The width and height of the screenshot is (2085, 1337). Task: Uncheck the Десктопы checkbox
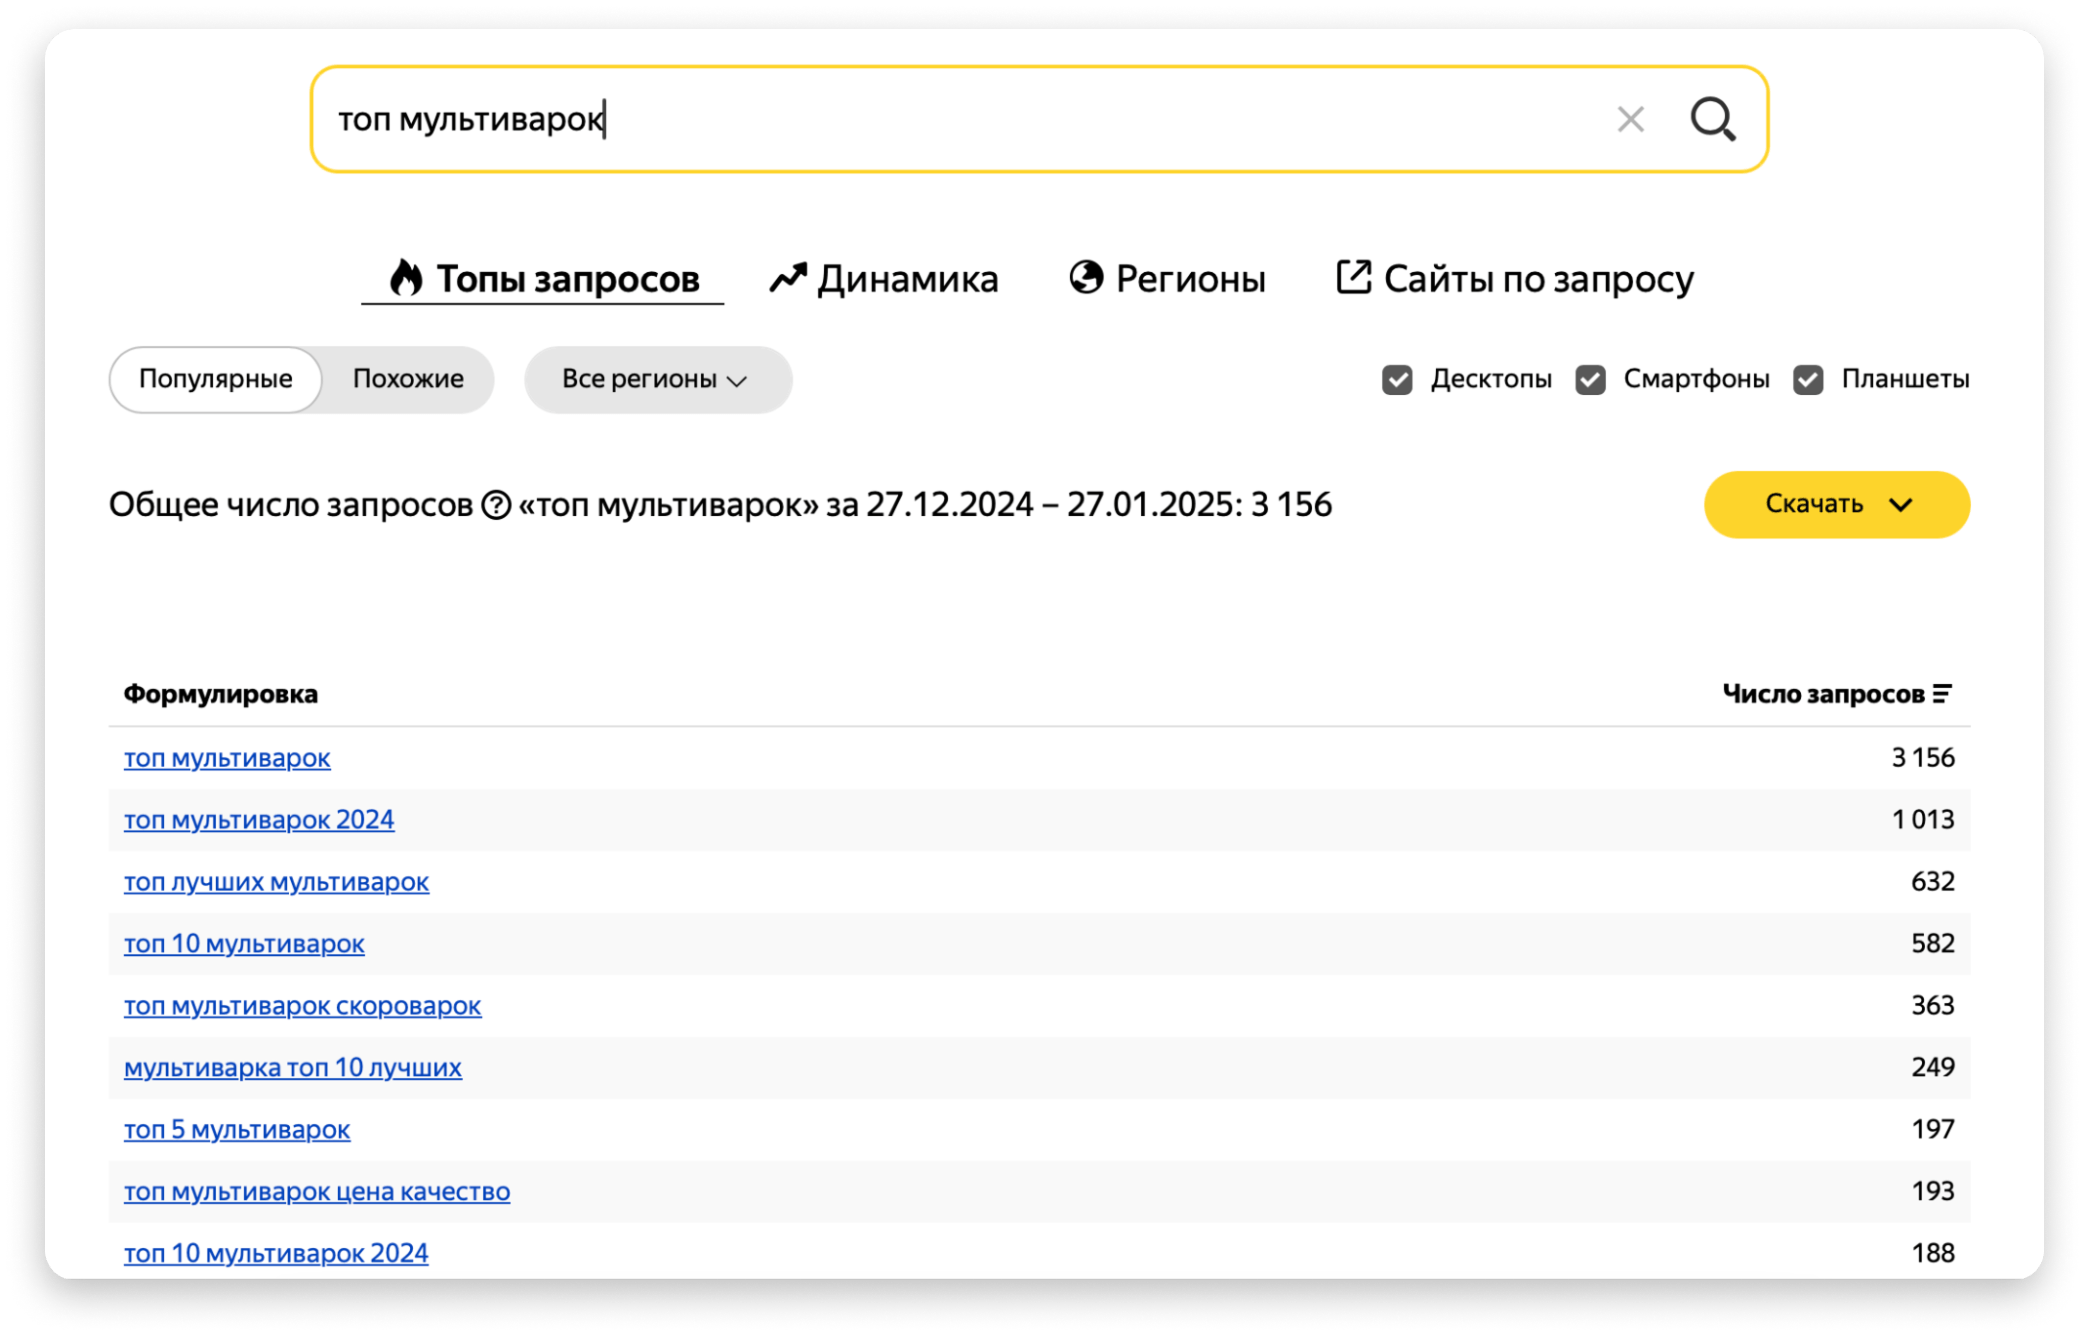coord(1397,380)
